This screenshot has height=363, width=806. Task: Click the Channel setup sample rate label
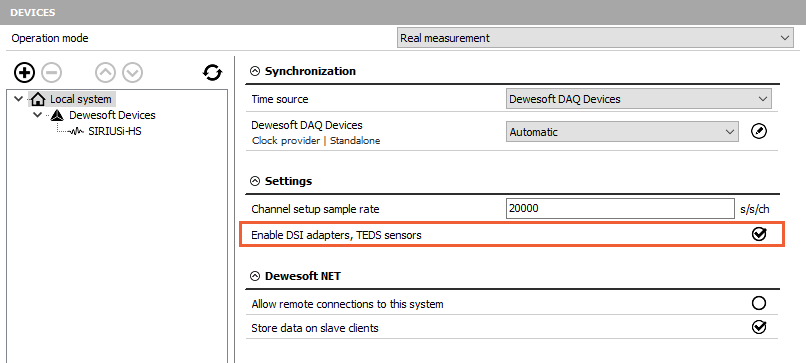316,209
